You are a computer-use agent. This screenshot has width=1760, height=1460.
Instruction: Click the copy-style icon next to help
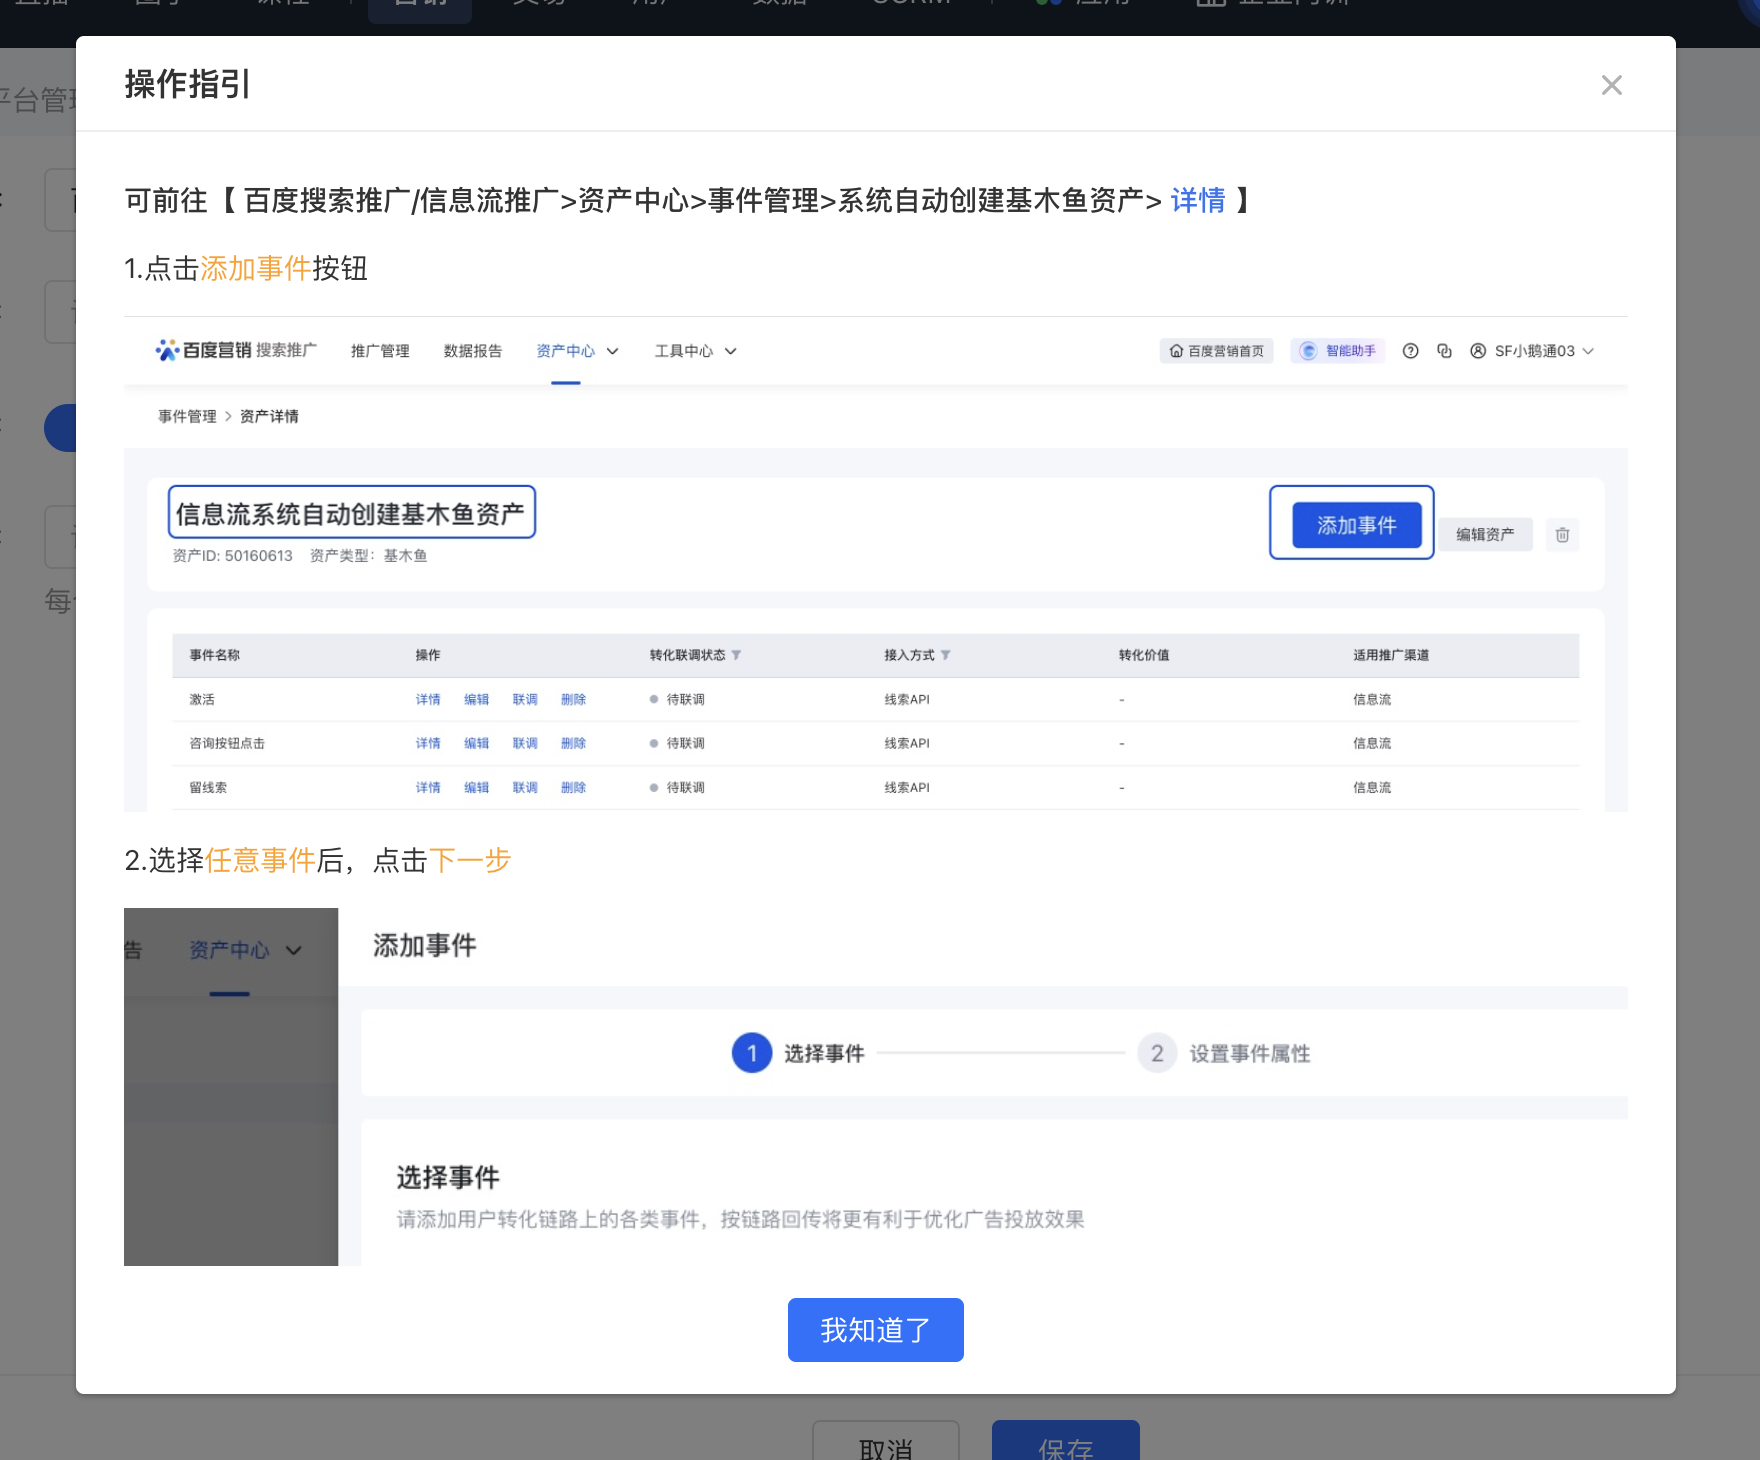click(1444, 351)
